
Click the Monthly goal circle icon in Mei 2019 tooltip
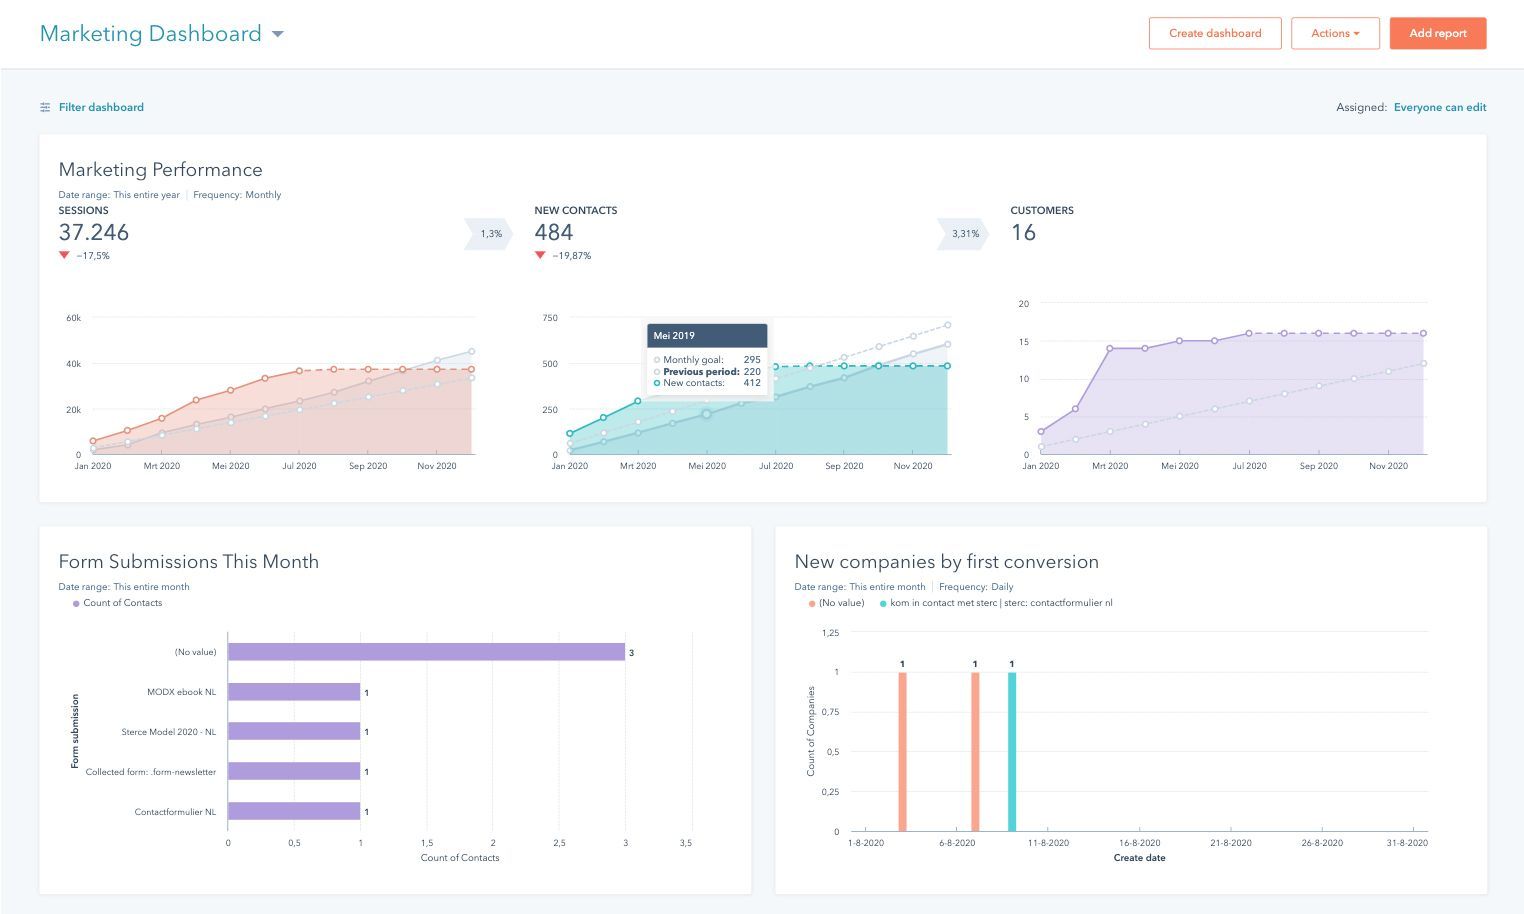point(656,359)
